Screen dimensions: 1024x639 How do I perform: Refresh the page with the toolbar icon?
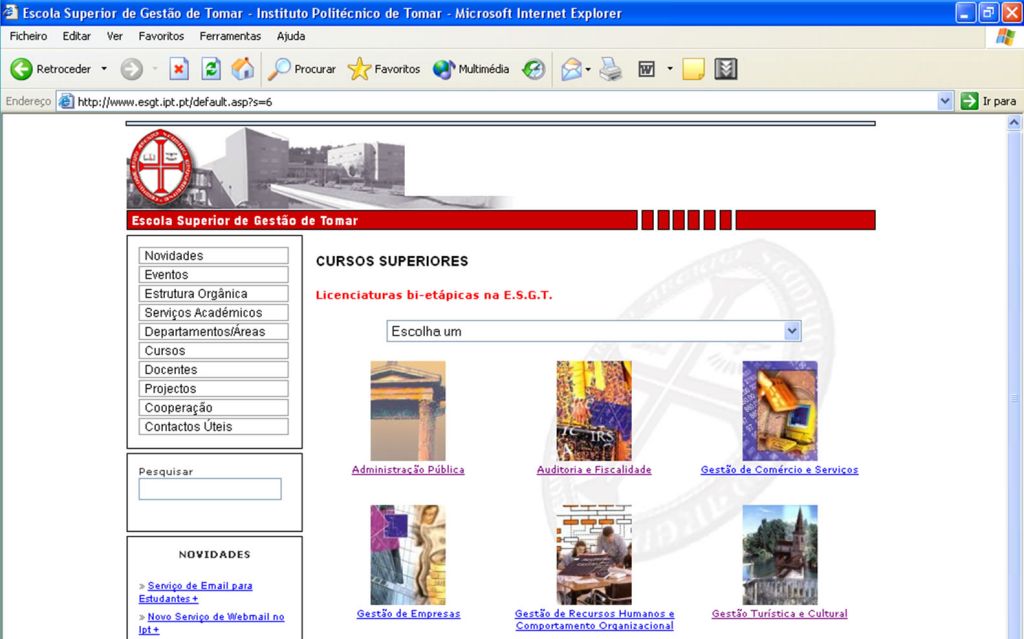tap(211, 69)
